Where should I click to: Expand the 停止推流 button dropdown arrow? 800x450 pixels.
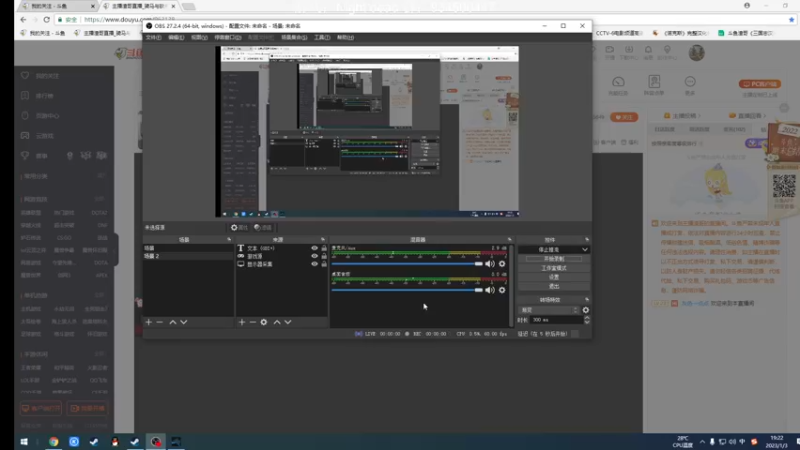click(x=585, y=249)
